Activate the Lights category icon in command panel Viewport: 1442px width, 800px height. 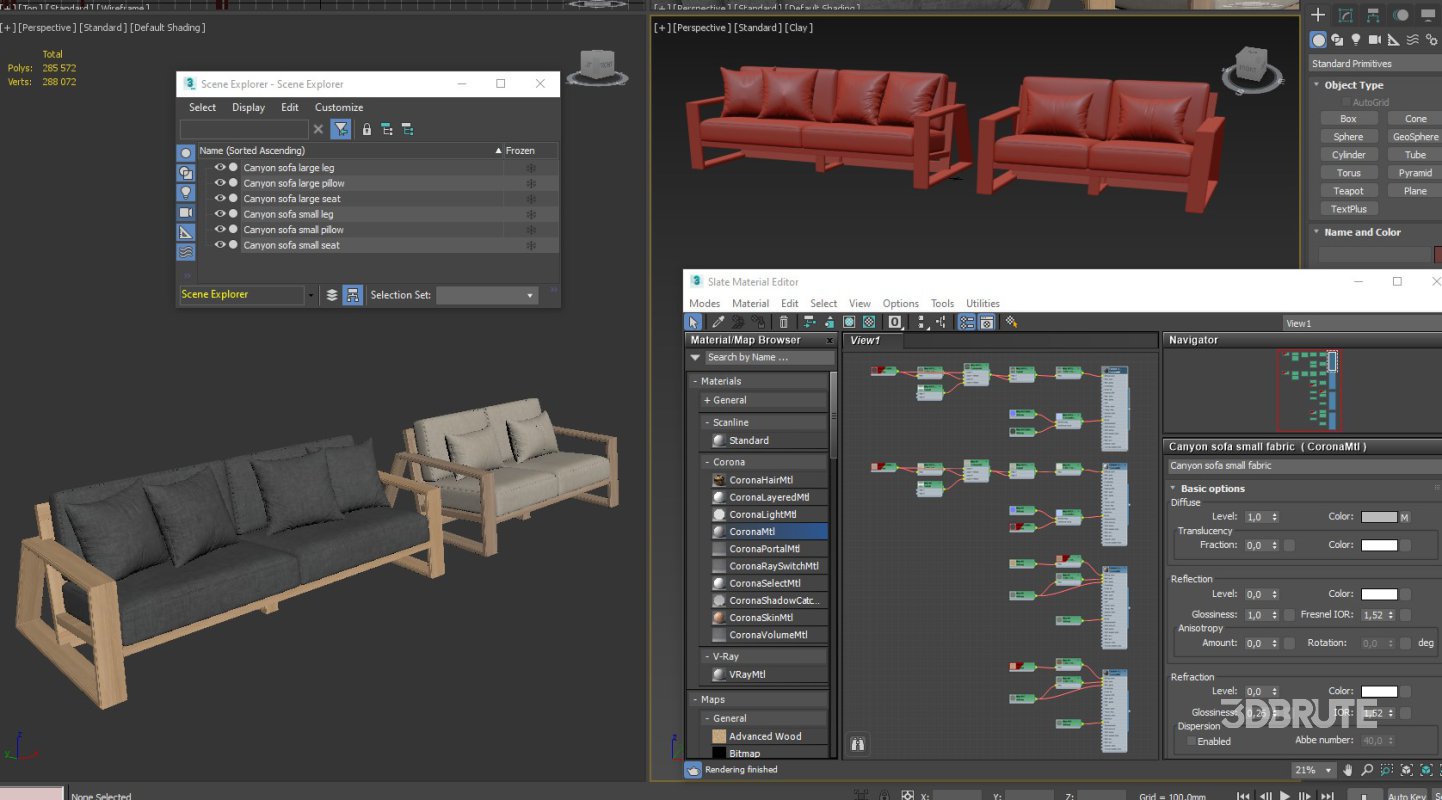(x=1356, y=39)
